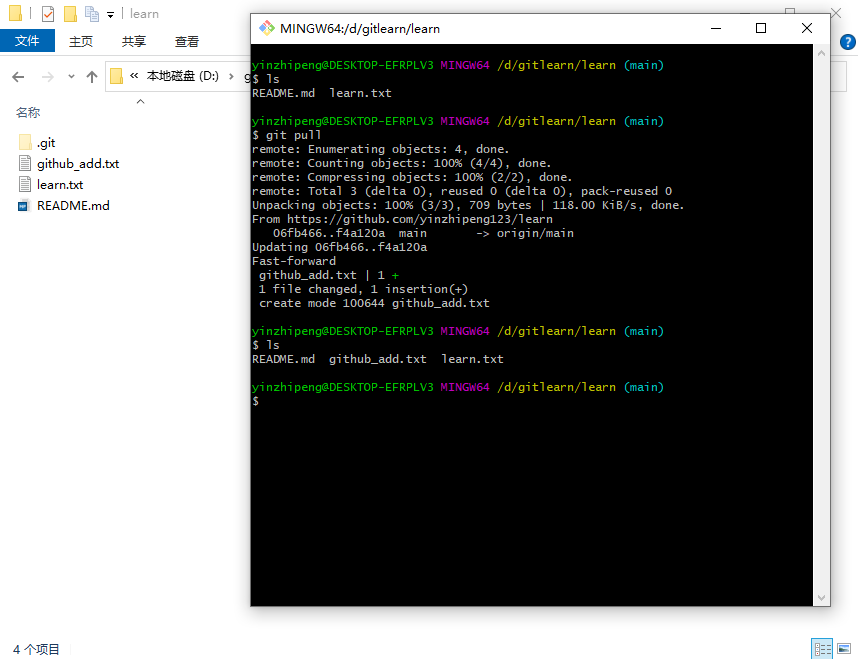The image size is (858, 659).
Task: Click '1 file changed, 1 insertion(+)' line
Action: pos(363,289)
